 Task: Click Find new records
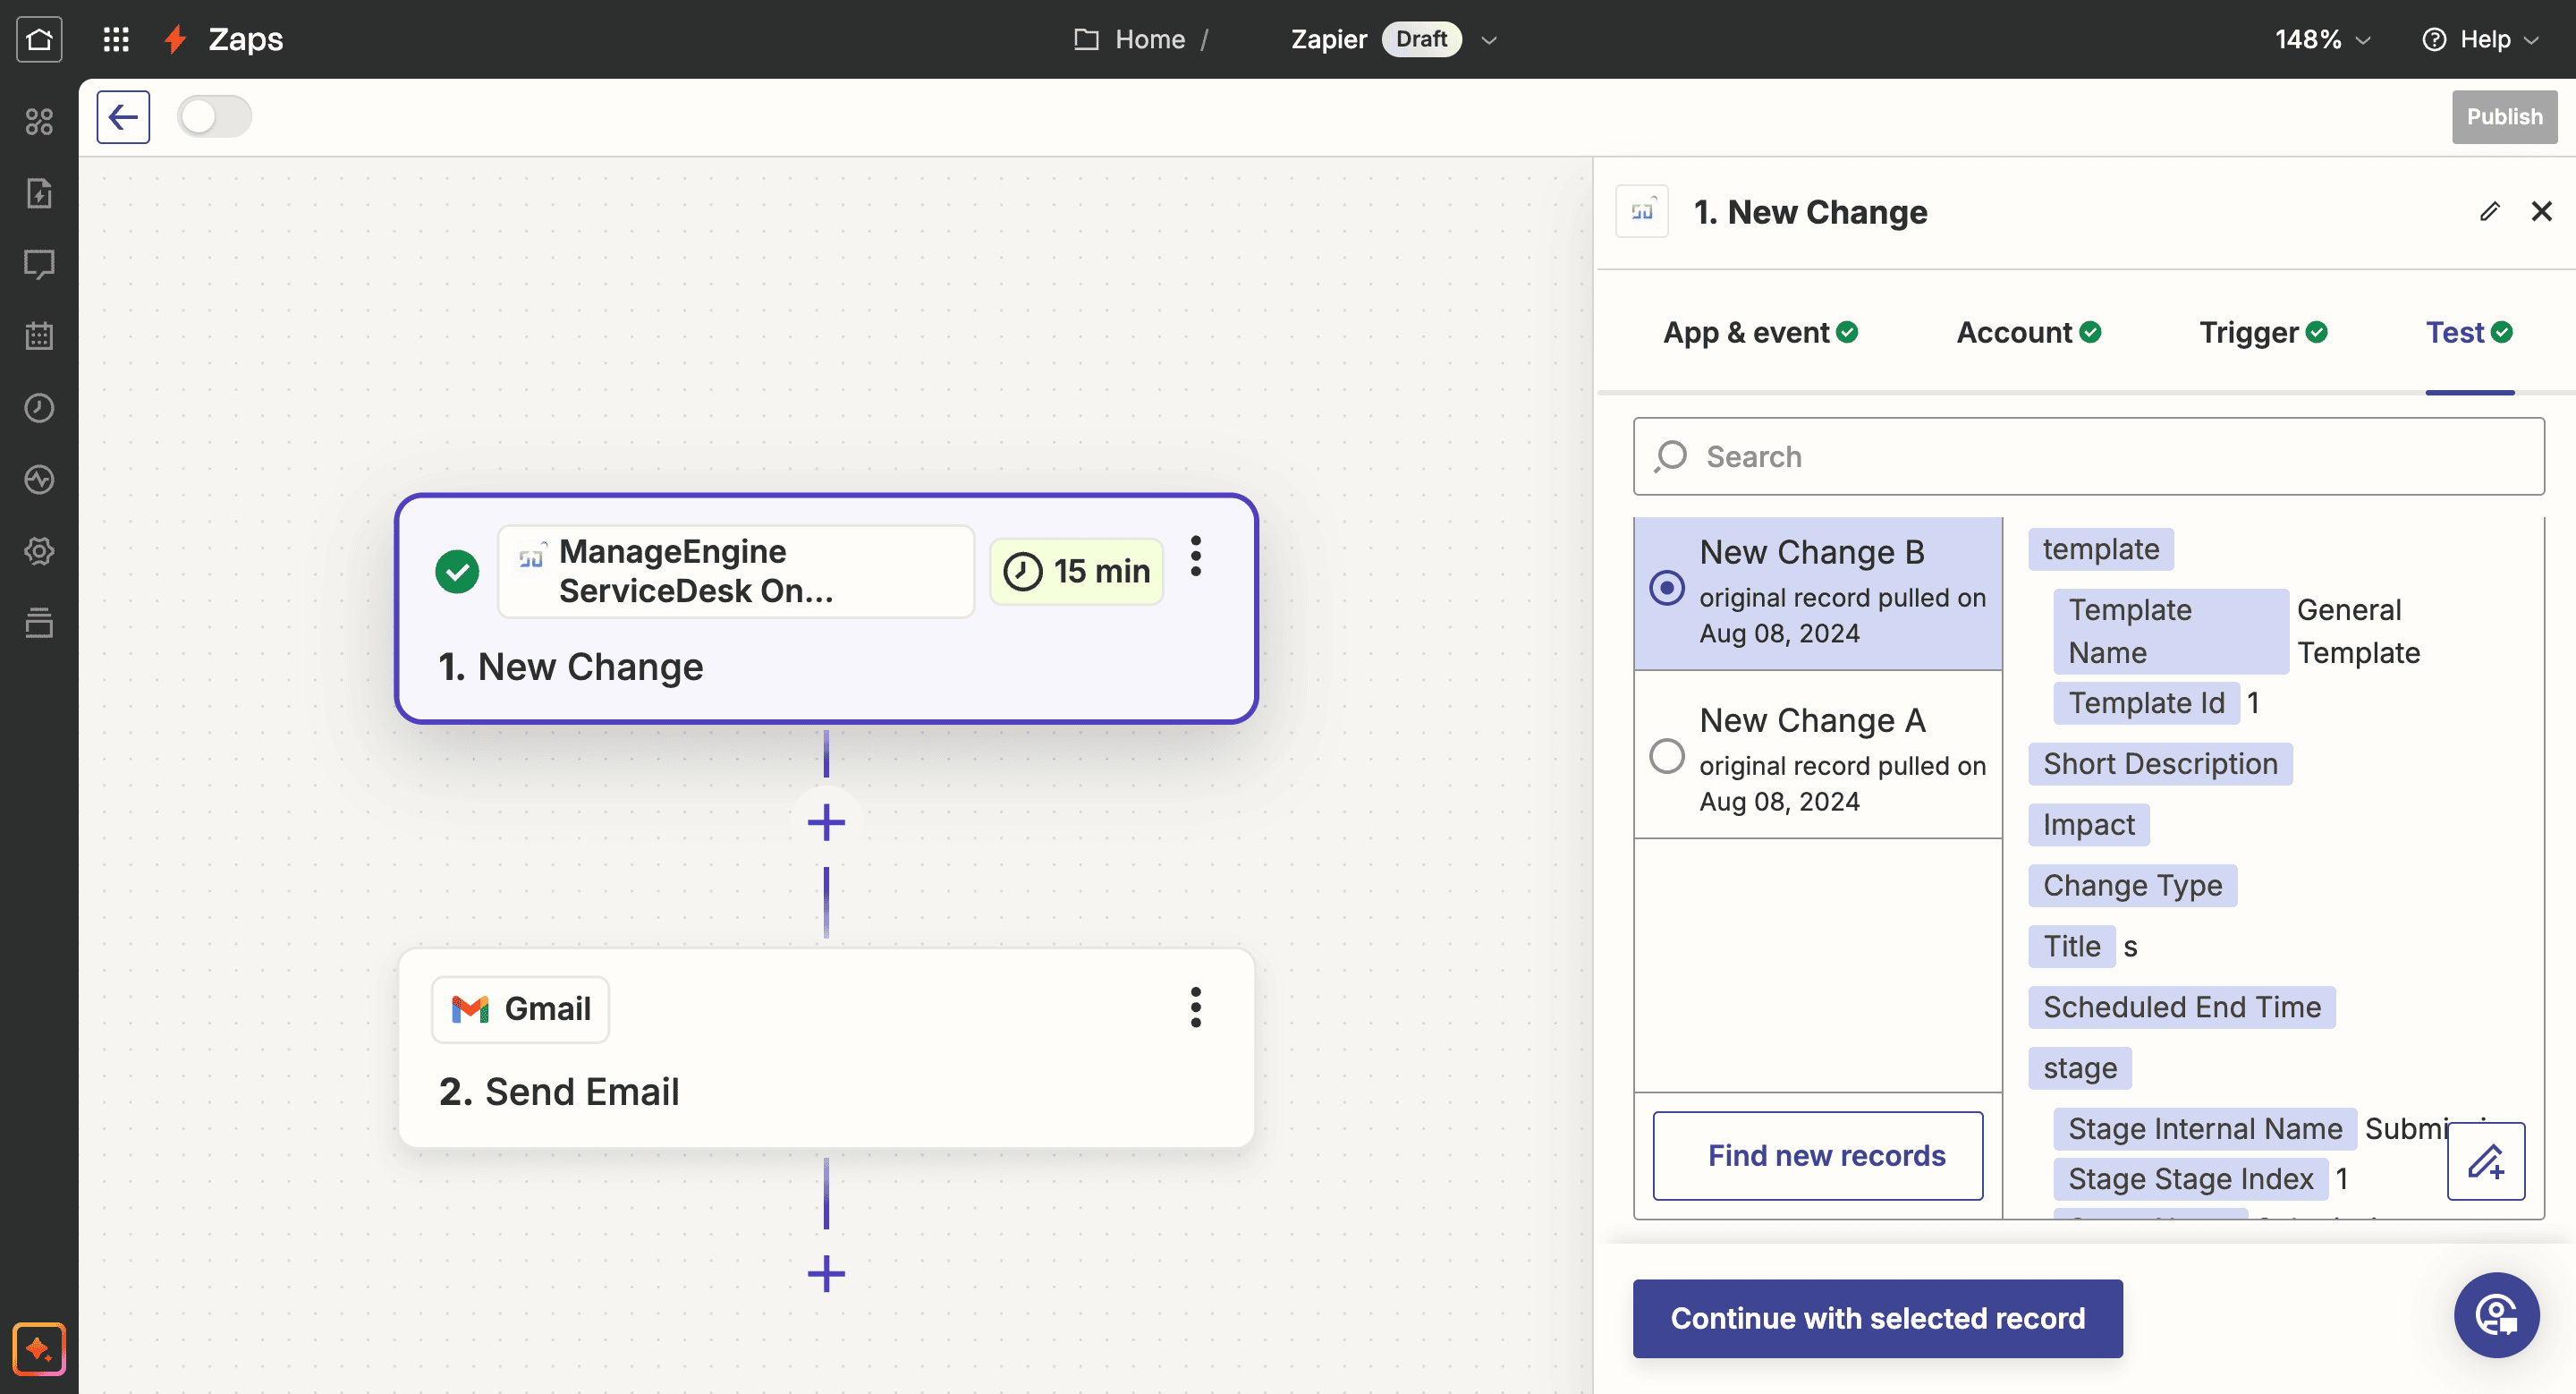[1817, 1156]
